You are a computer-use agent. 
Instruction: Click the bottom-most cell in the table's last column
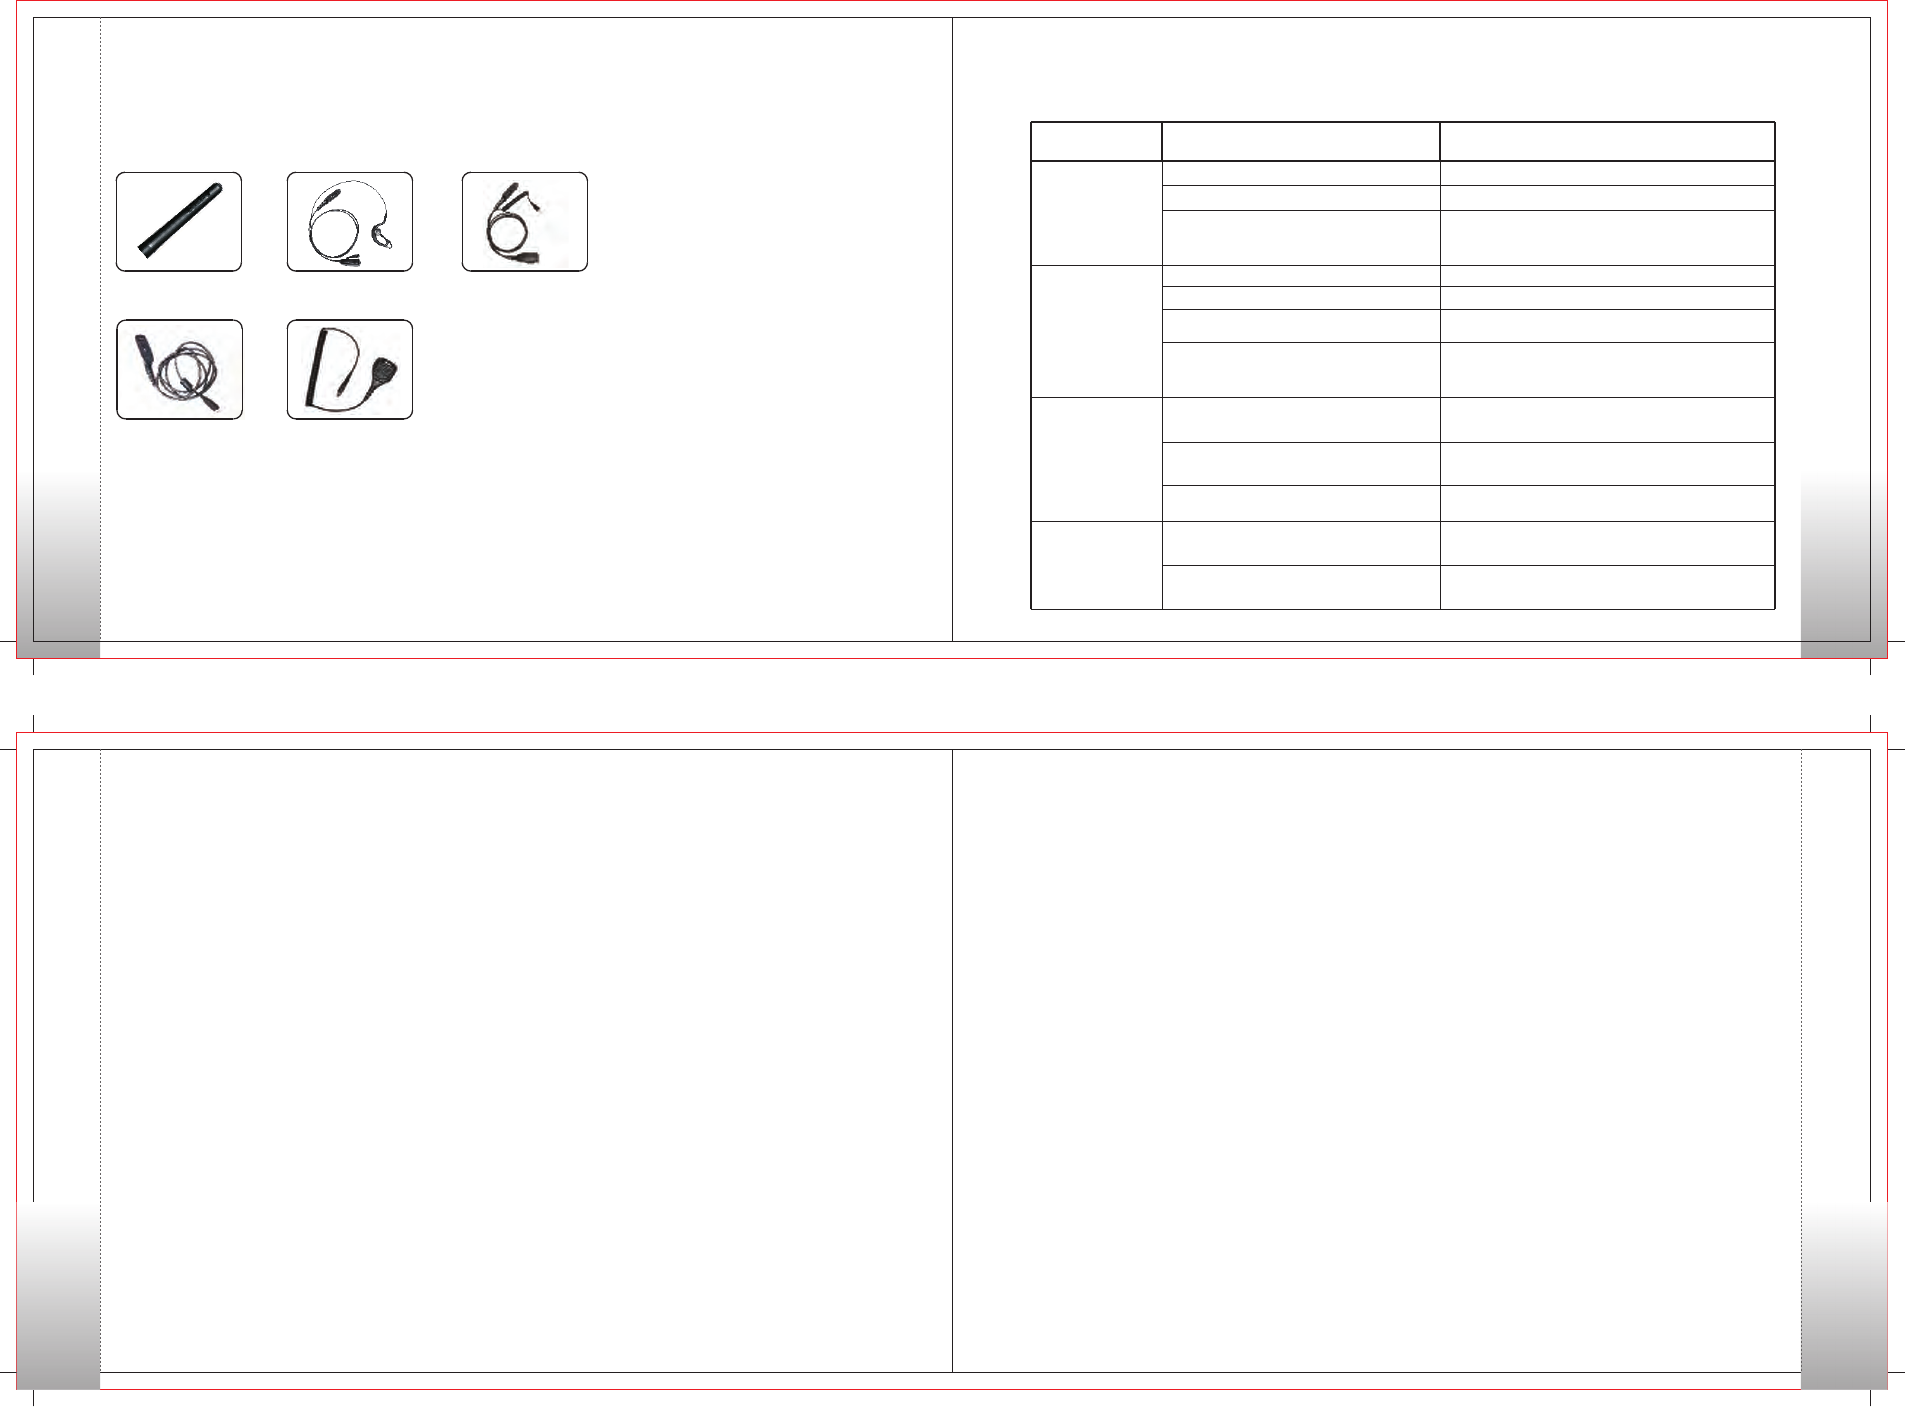pyautogui.click(x=1607, y=587)
